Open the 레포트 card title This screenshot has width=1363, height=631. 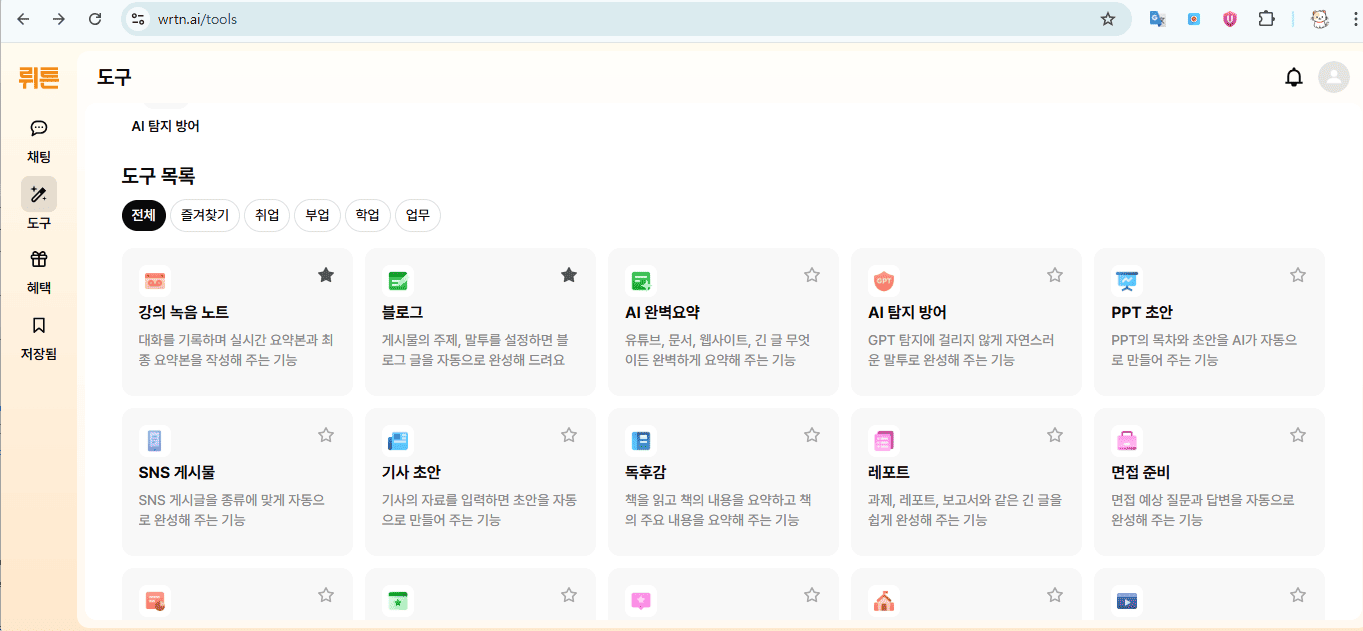pyautogui.click(x=889, y=472)
